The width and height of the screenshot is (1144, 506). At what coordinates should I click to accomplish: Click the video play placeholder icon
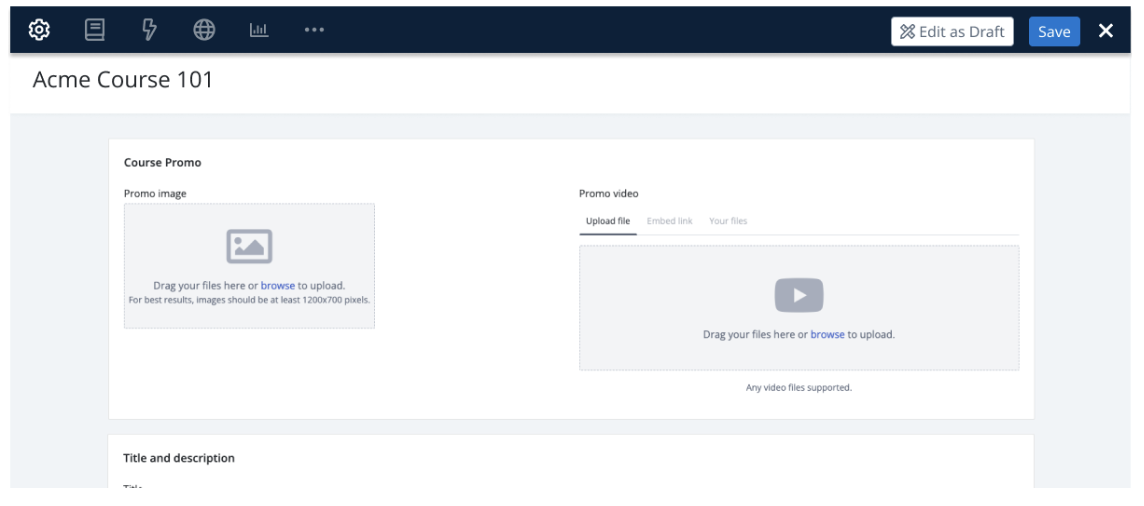799,295
